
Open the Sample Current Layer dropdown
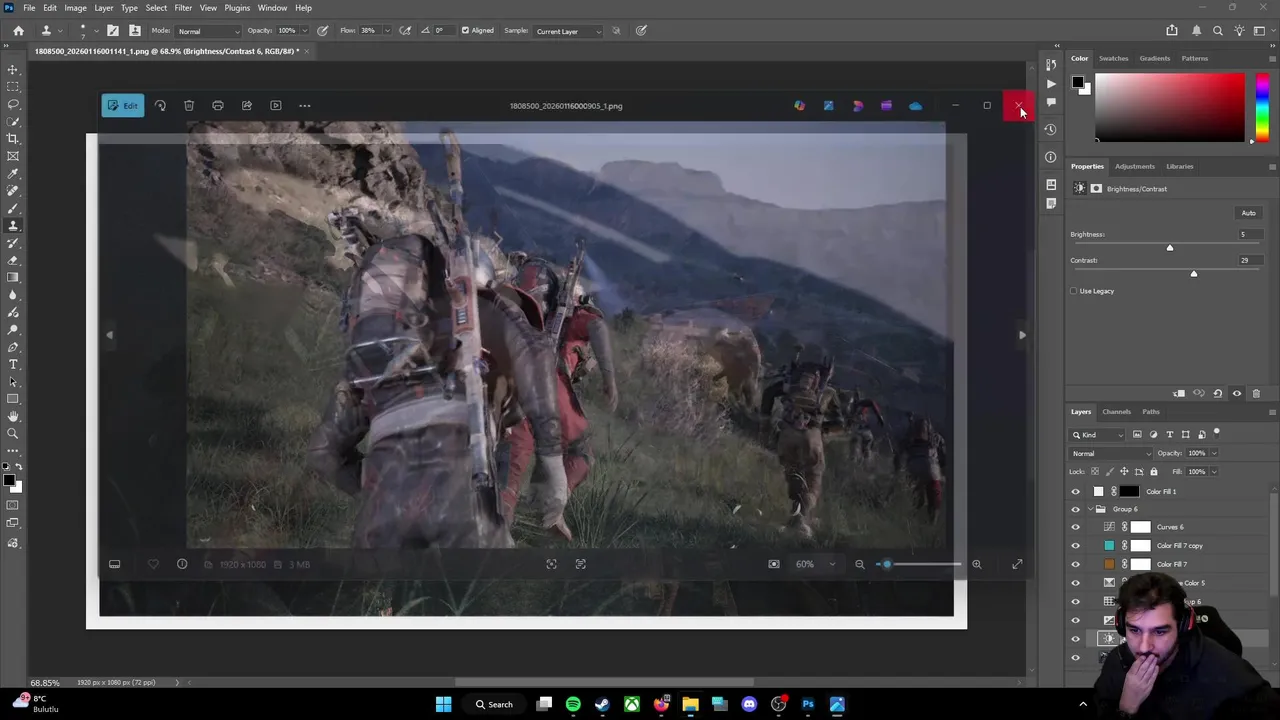click(568, 31)
